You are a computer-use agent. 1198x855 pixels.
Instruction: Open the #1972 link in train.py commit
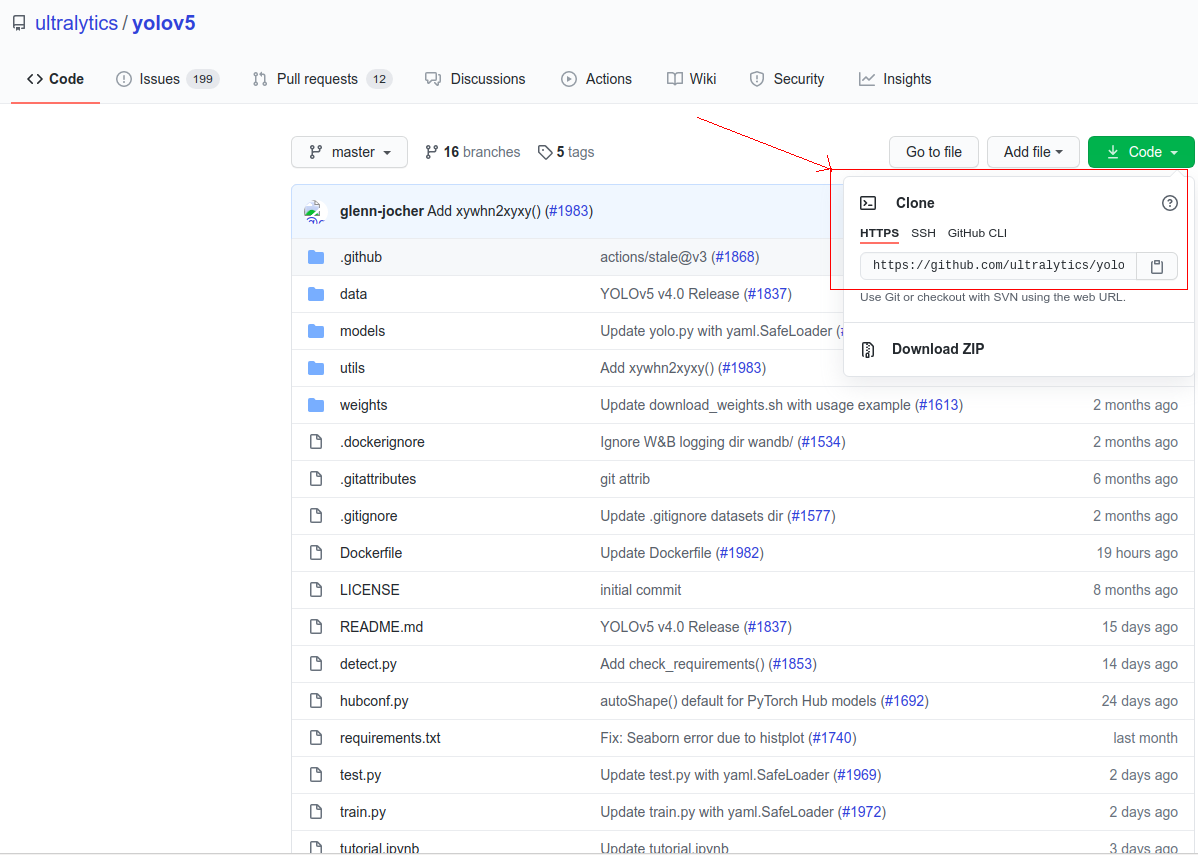862,812
